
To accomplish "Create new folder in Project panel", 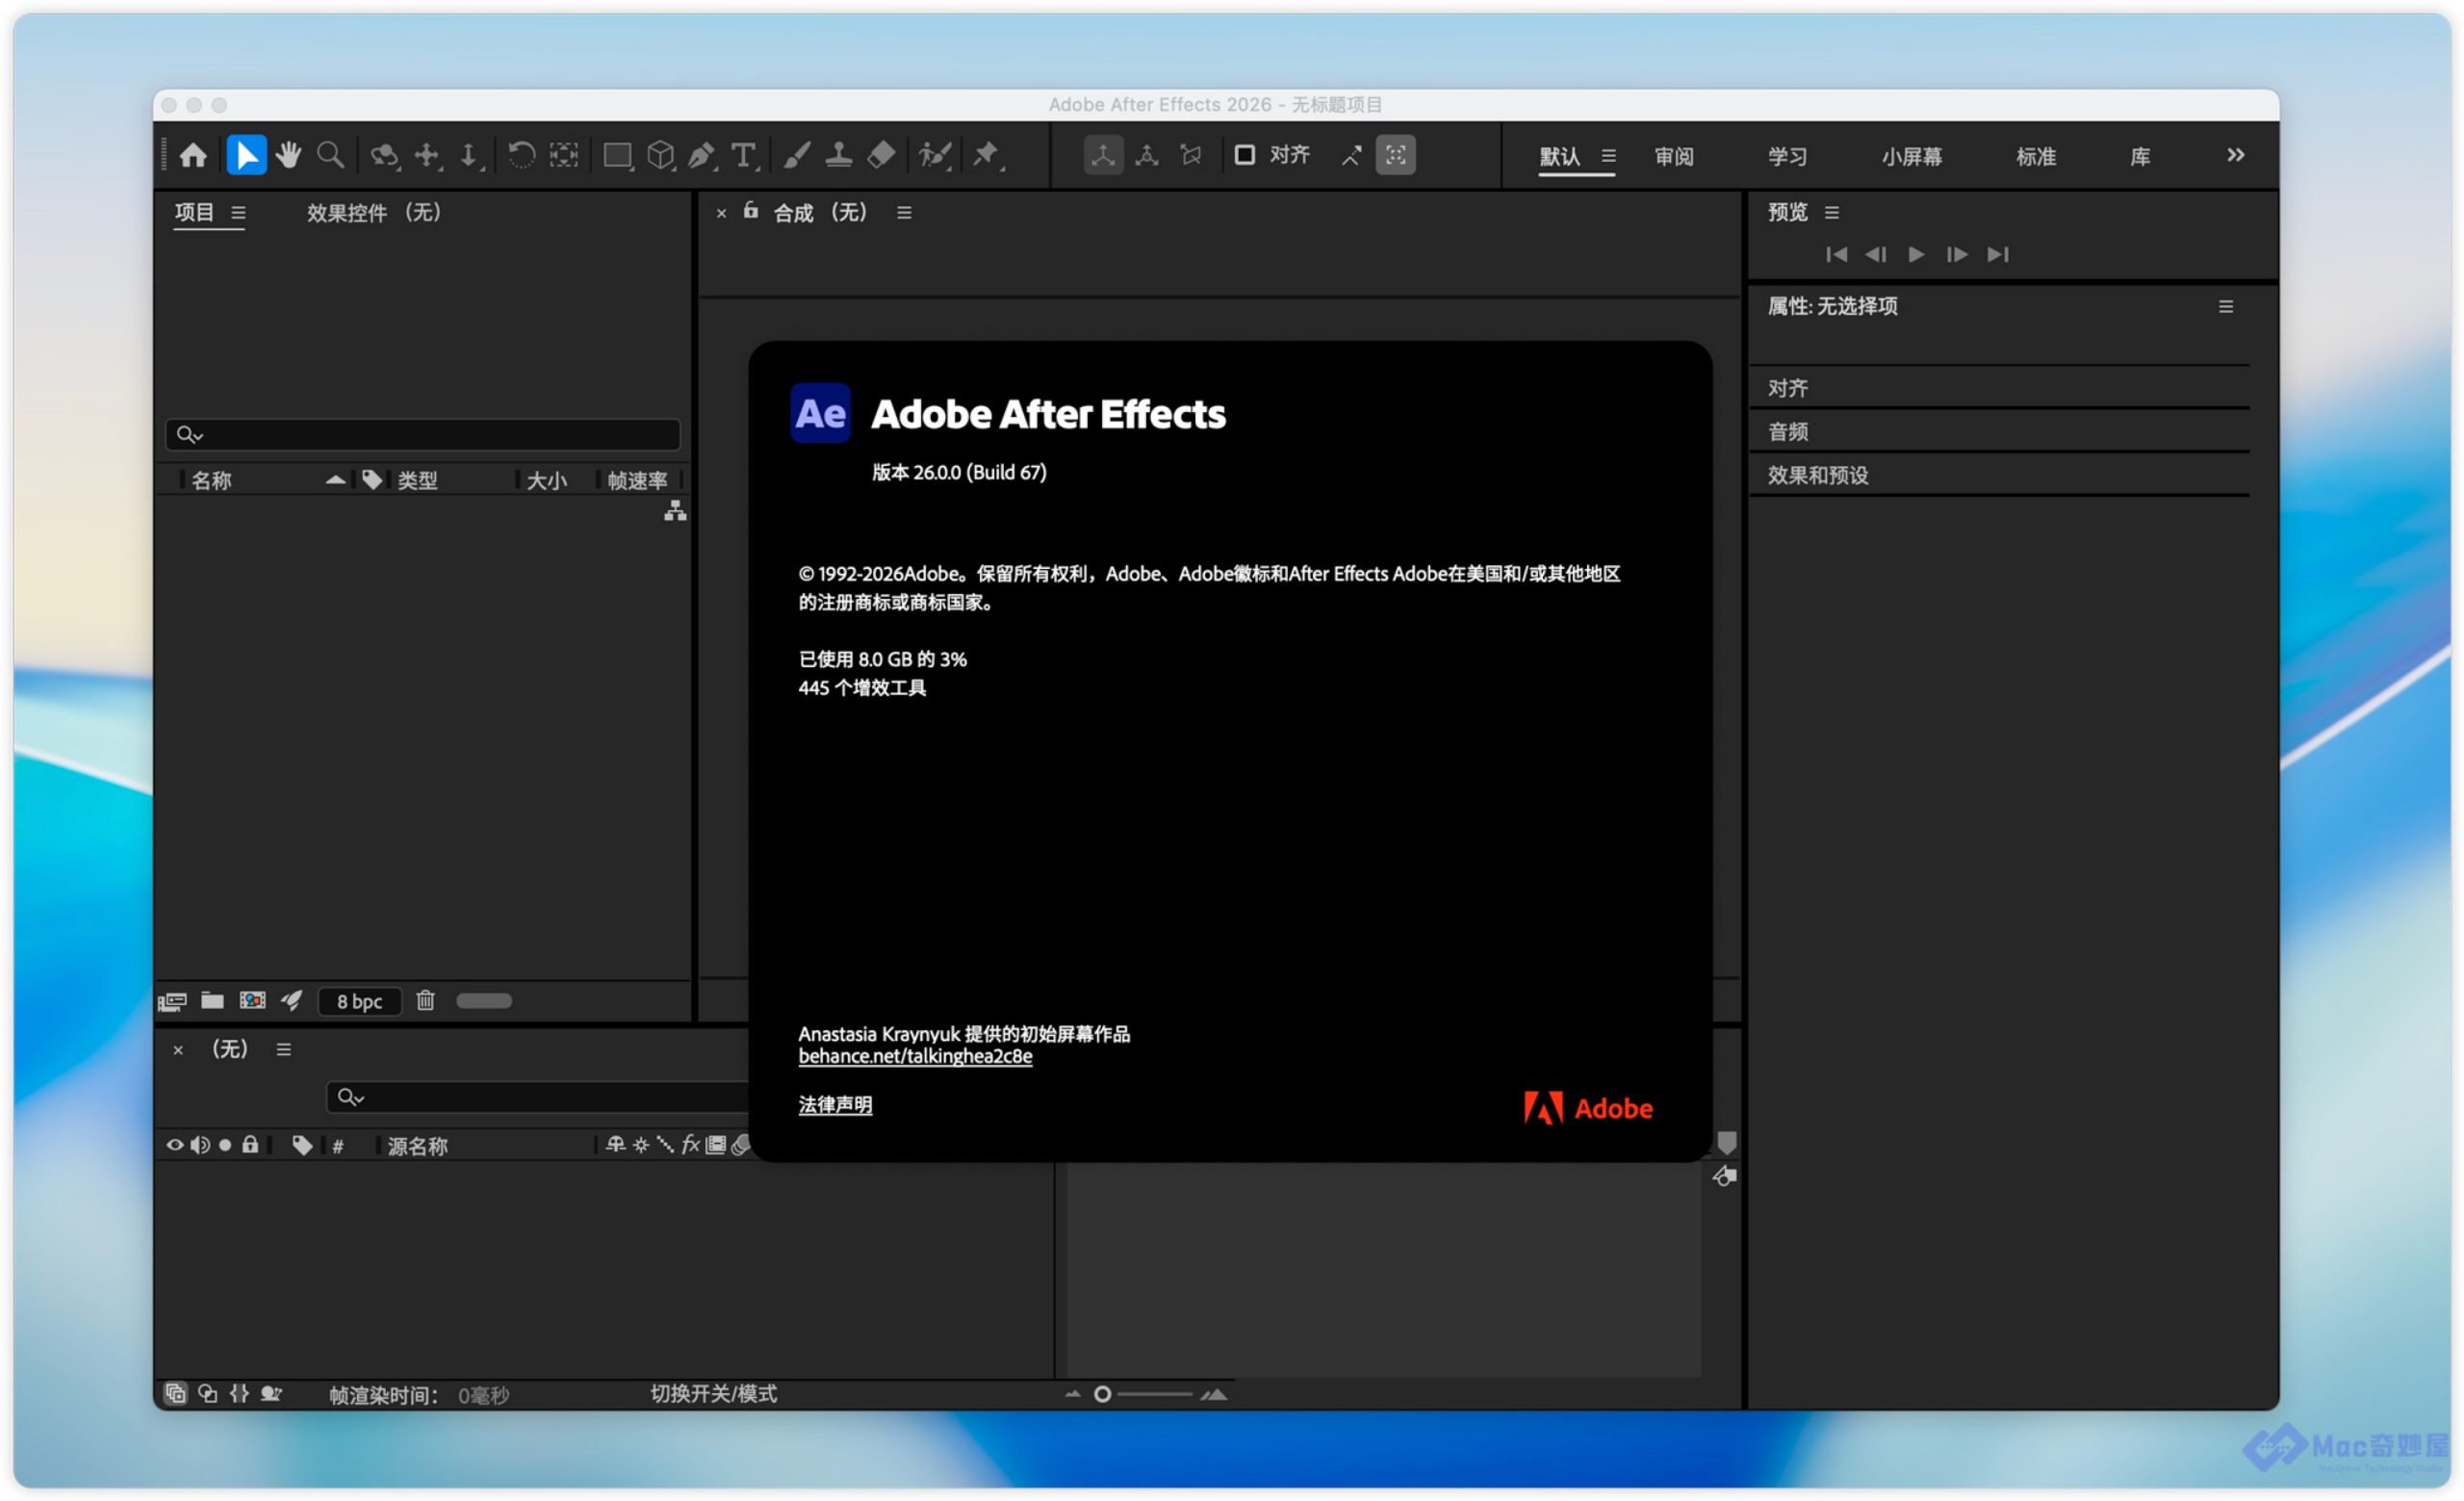I will tap(212, 1001).
